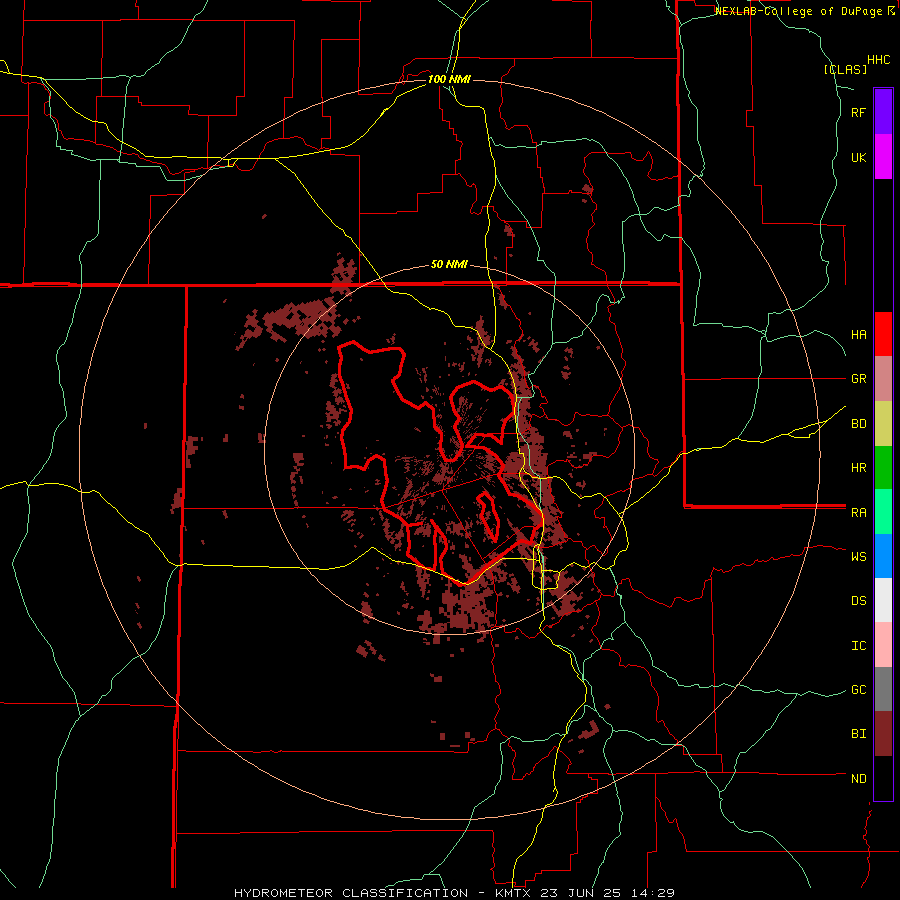900x900 pixels.
Task: Click the '[CLAS]' units label
Action: (x=845, y=70)
